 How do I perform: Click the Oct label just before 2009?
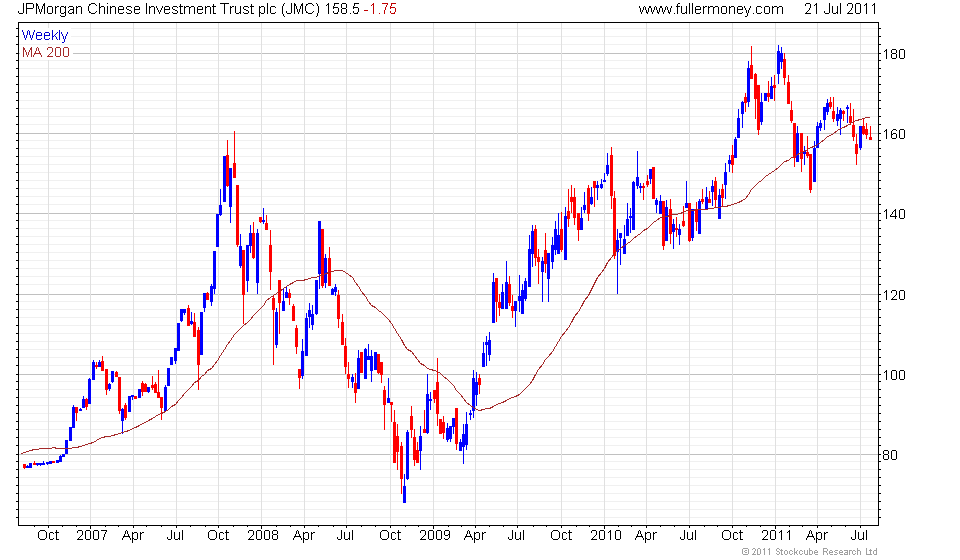coord(391,535)
